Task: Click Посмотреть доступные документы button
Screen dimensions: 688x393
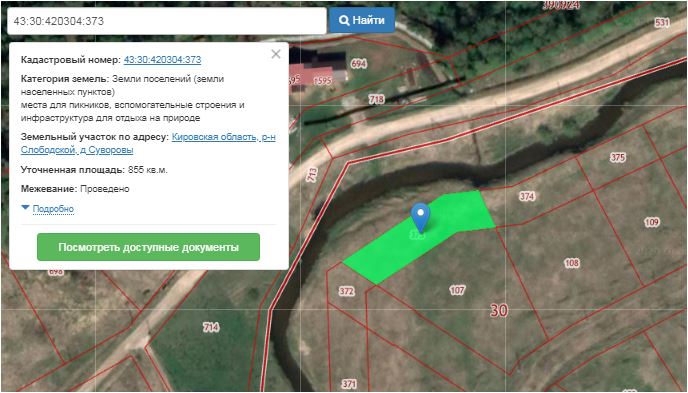Action: click(148, 247)
